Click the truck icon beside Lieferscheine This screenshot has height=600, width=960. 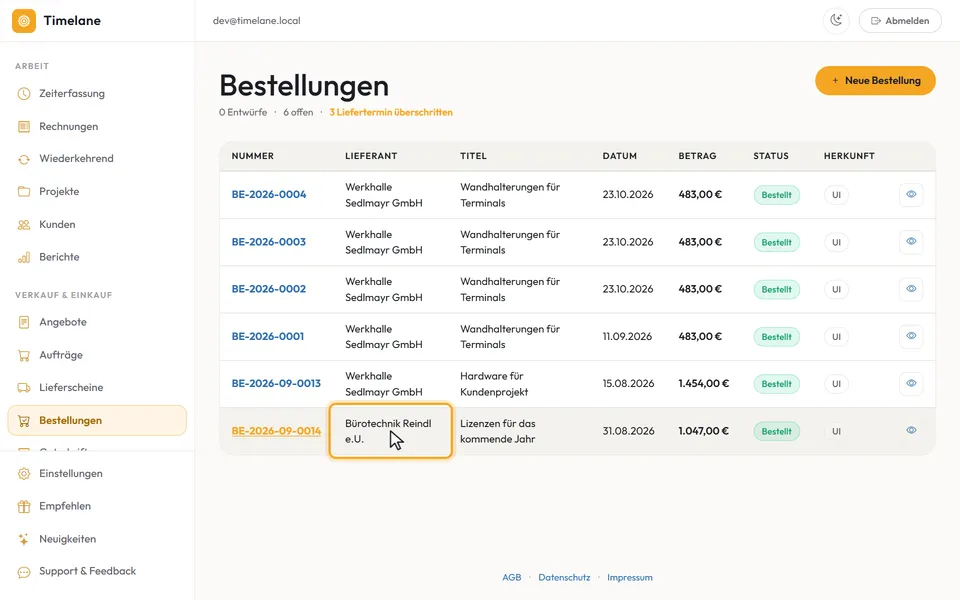pyautogui.click(x=24, y=388)
